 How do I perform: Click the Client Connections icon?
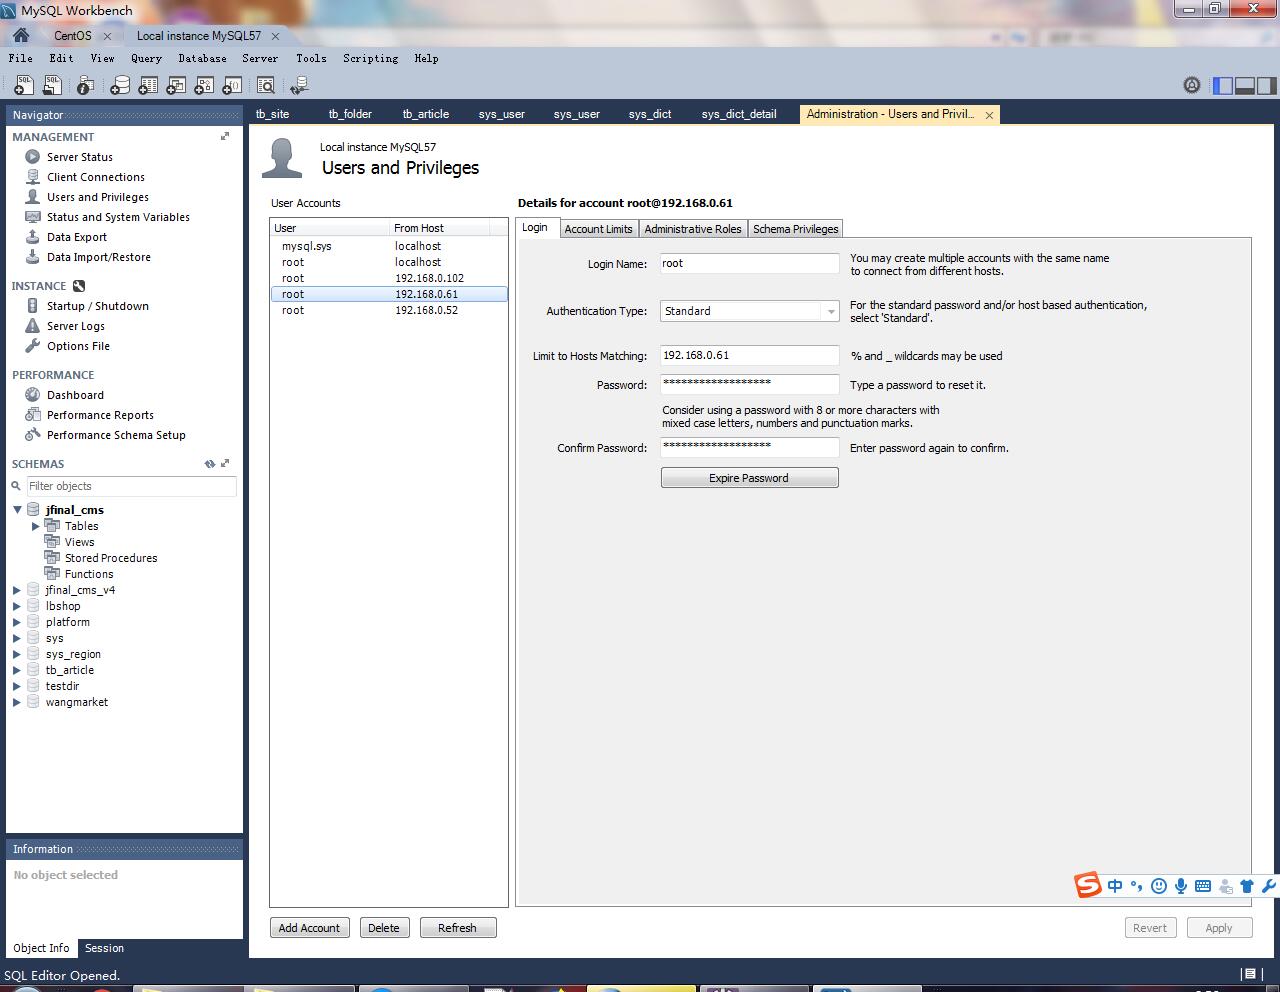(33, 177)
